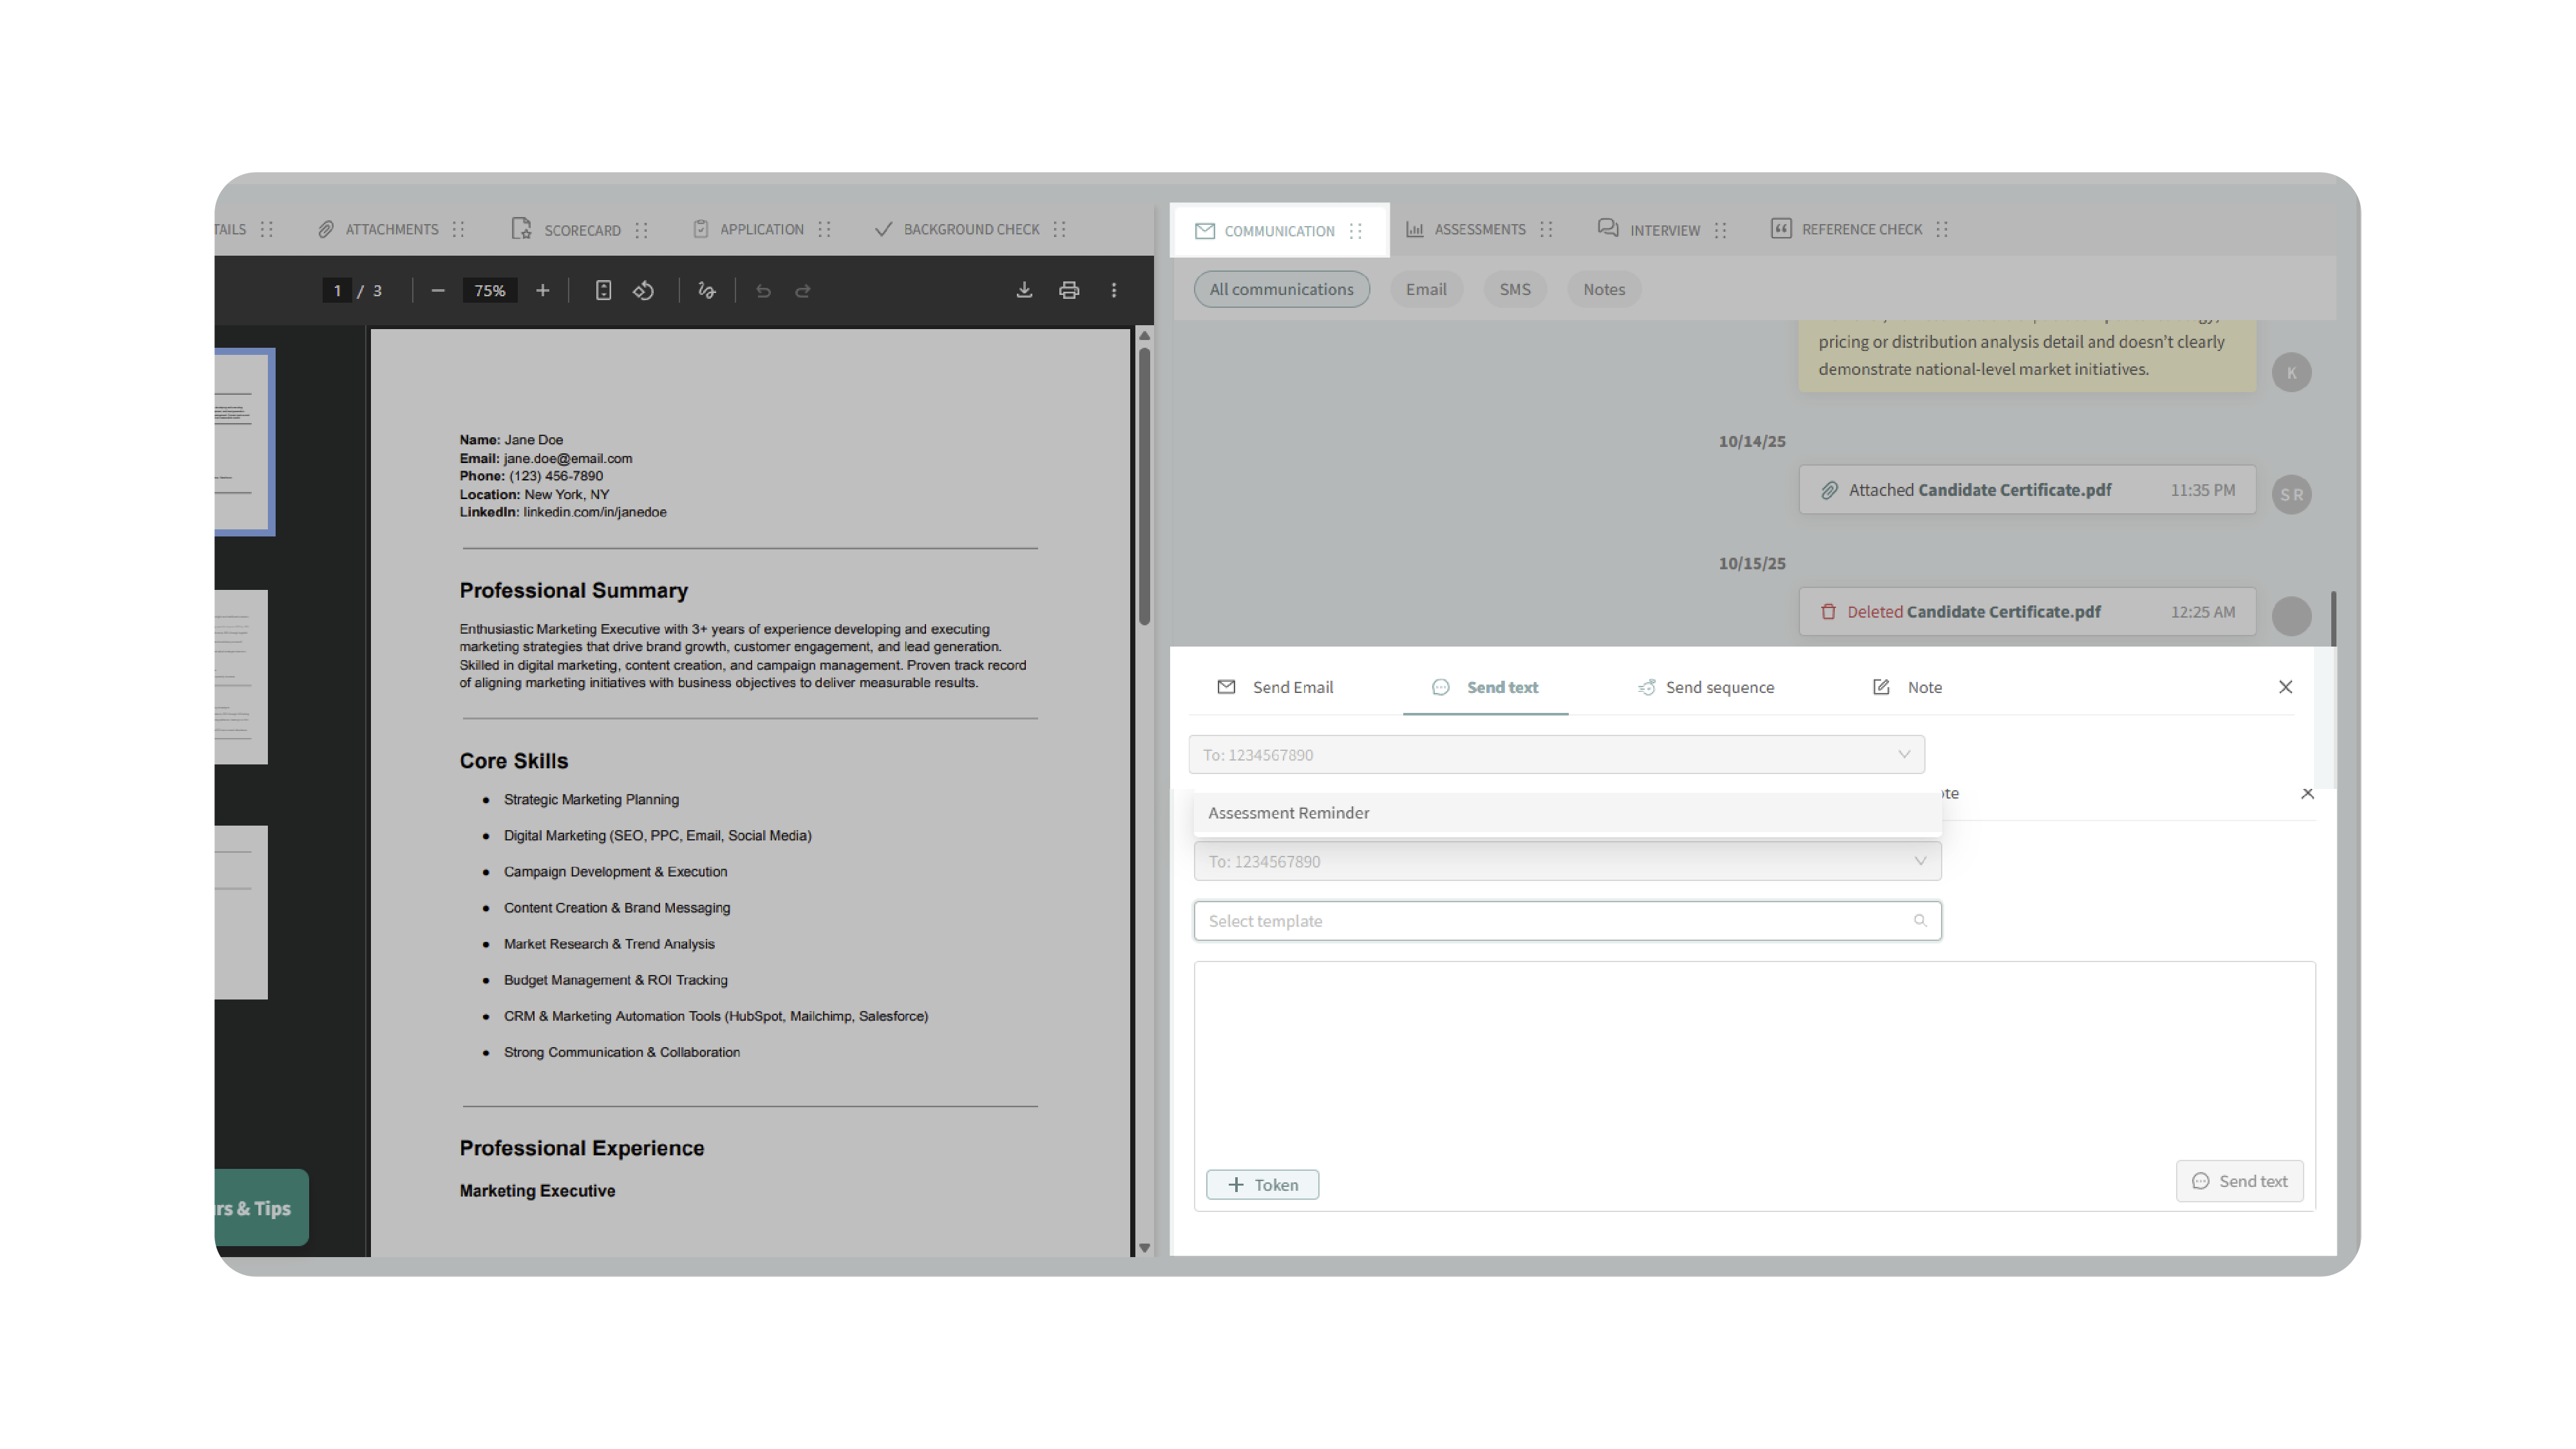Click the Send text button
The width and height of the screenshot is (2576, 1449).
pos(2239,1181)
